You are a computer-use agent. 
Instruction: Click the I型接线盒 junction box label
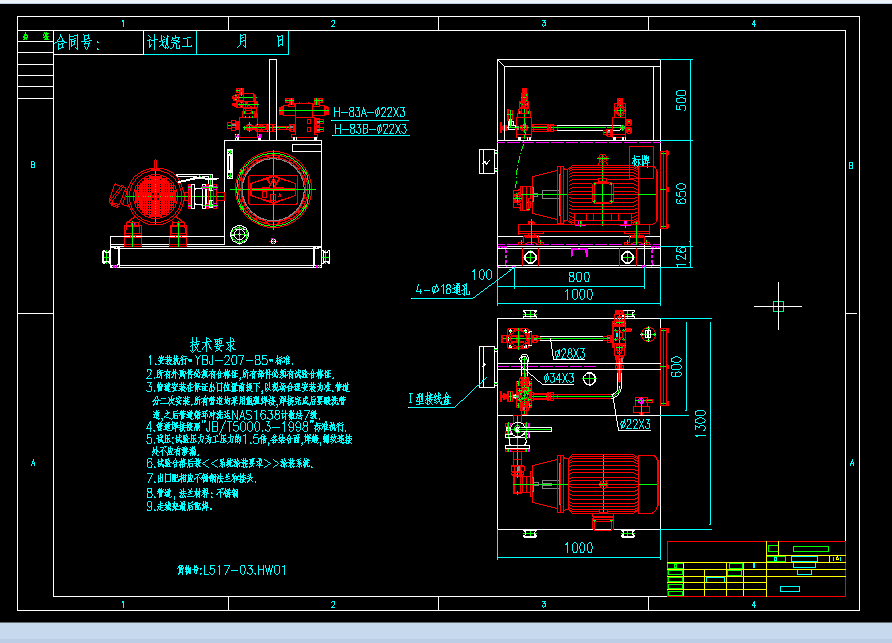pyautogui.click(x=430, y=399)
